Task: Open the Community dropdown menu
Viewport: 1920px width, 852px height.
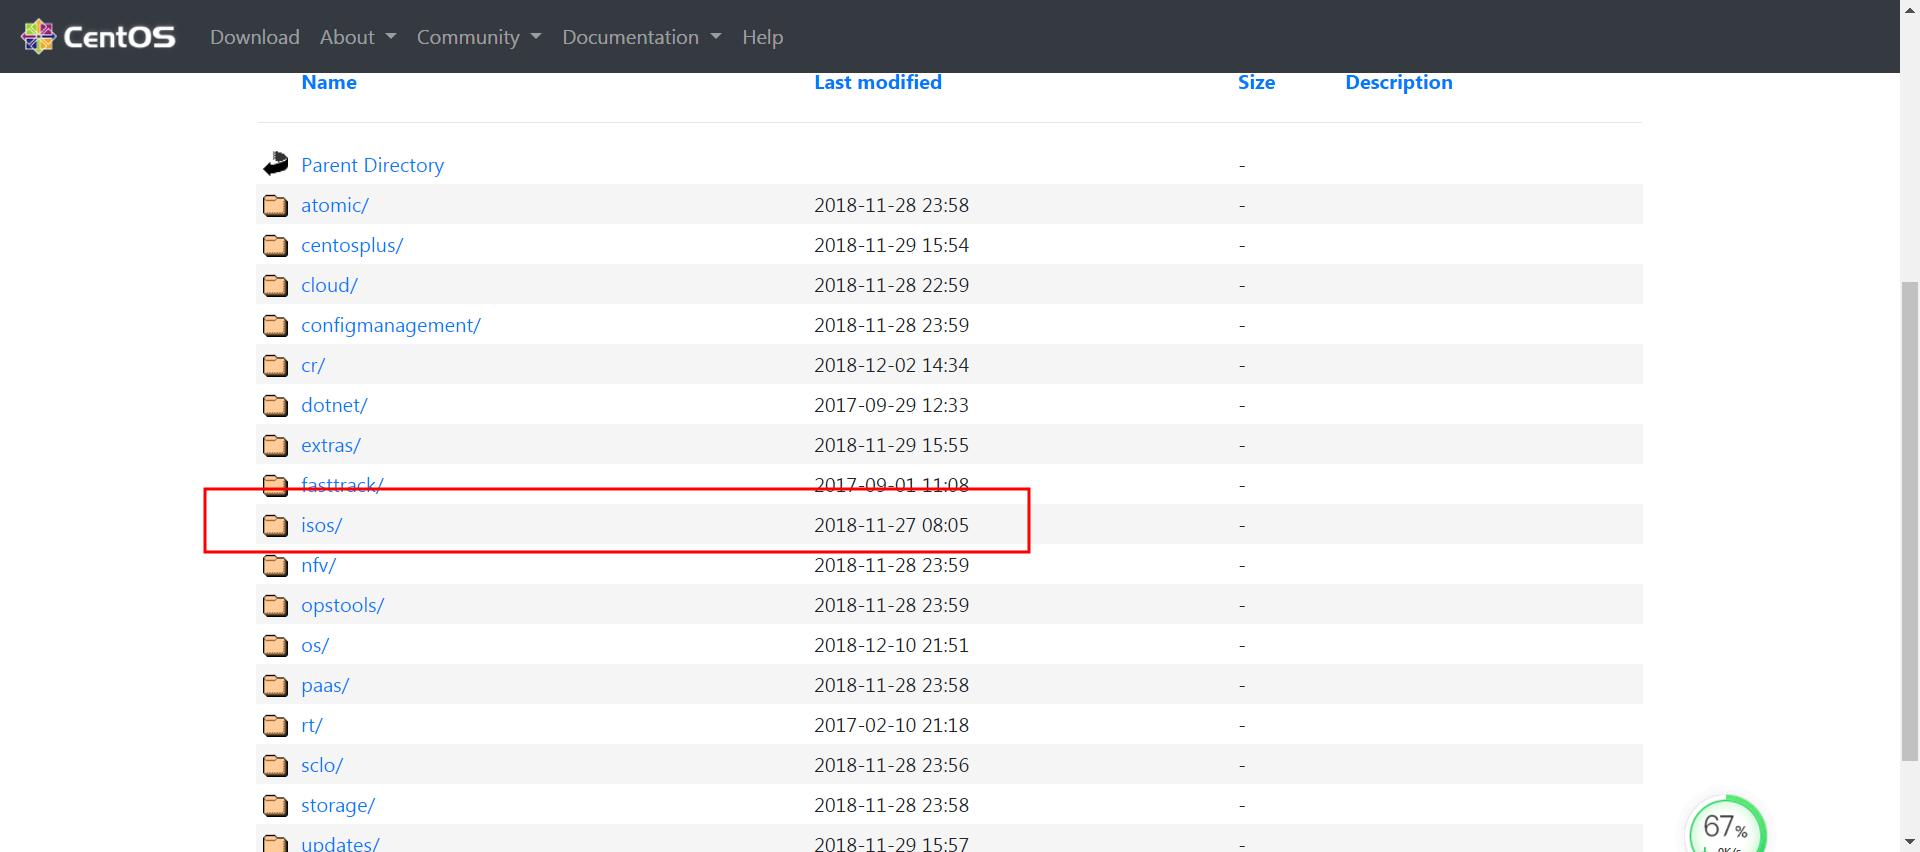Action: click(478, 37)
